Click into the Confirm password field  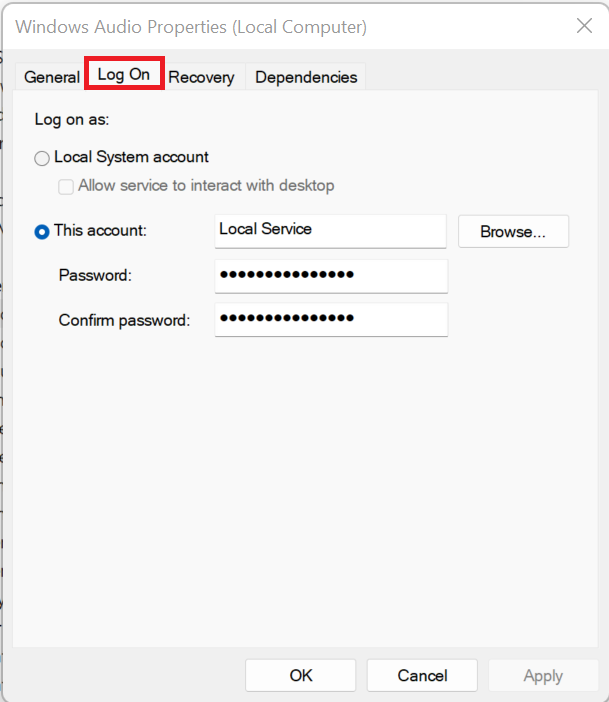[x=330, y=319]
